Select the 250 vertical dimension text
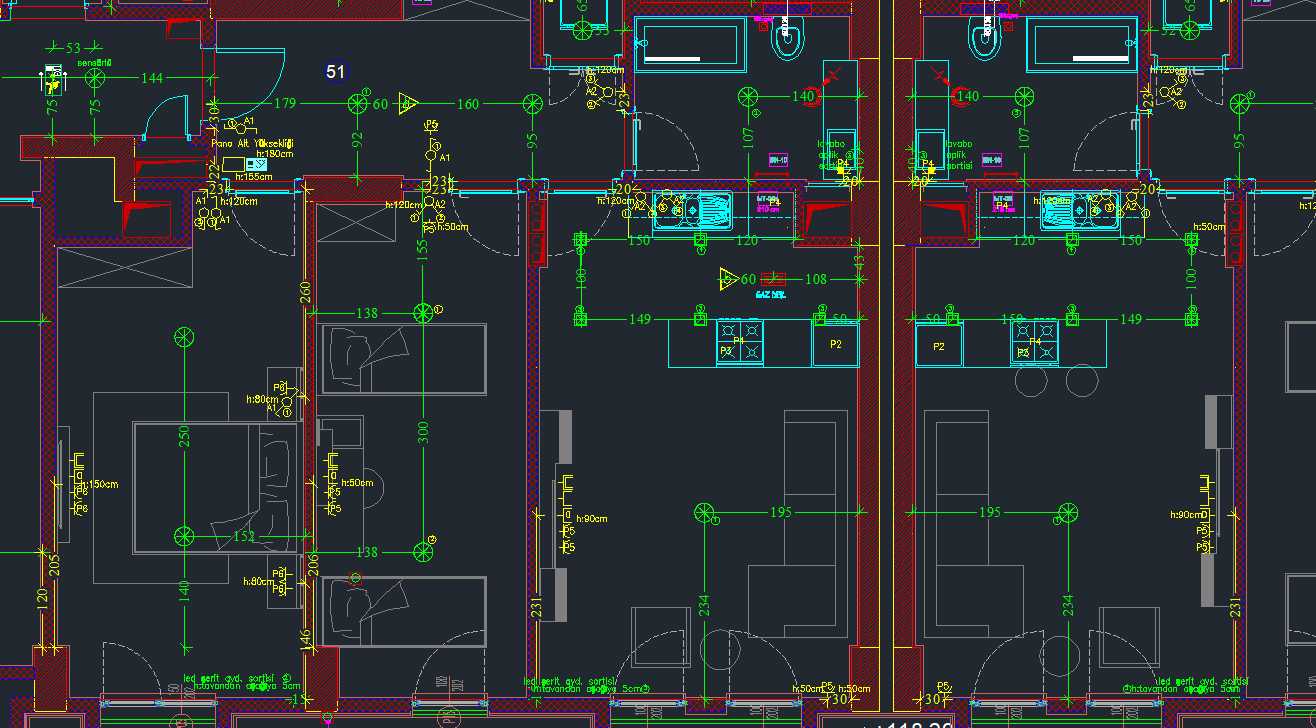The image size is (1316, 728). point(184,437)
